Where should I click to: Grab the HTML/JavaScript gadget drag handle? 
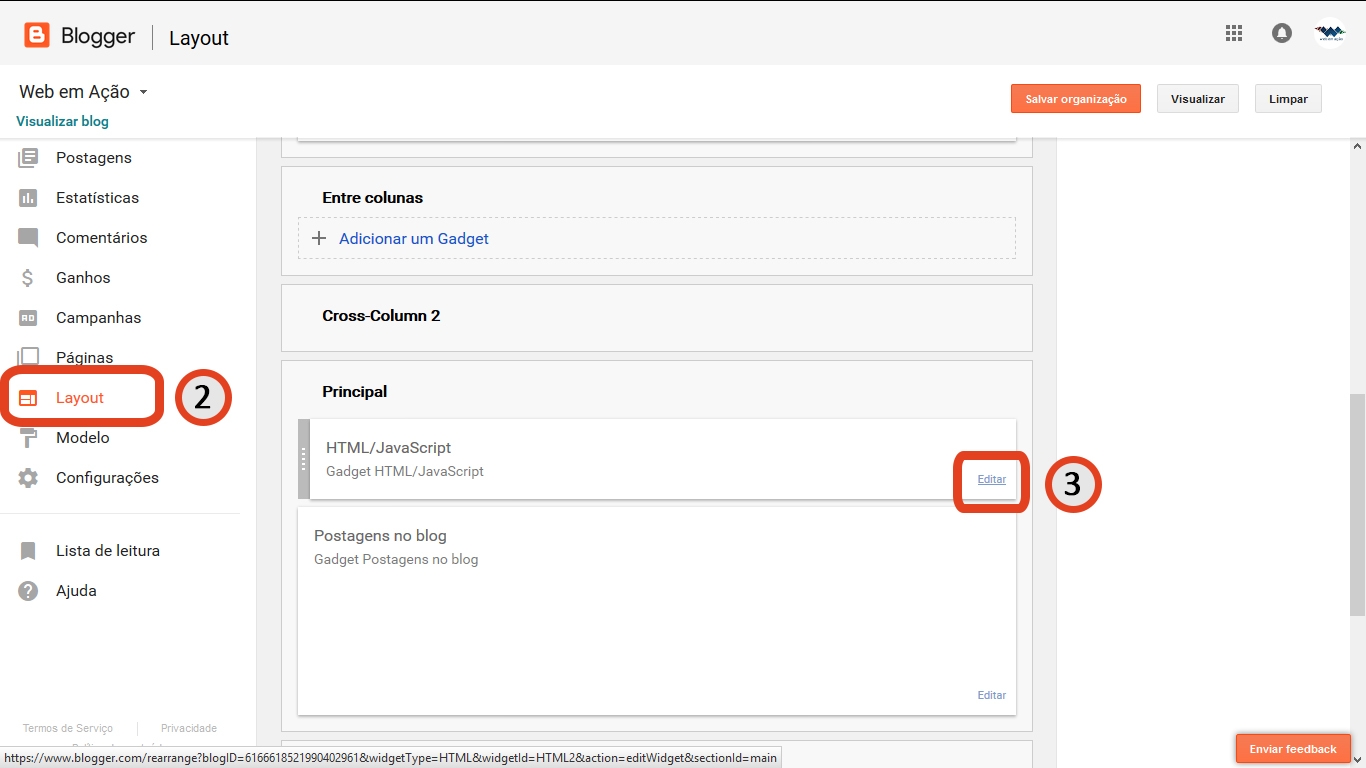304,459
